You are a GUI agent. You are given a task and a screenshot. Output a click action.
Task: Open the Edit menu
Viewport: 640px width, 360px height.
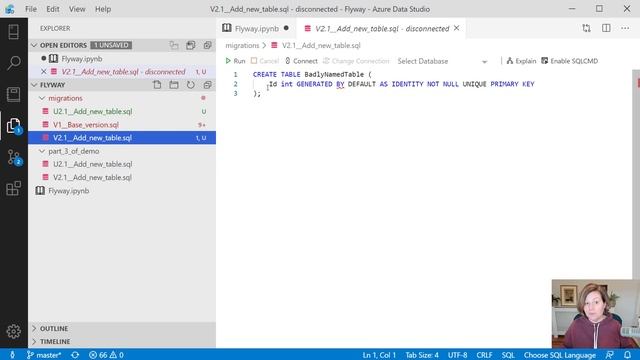pyautogui.click(x=53, y=9)
